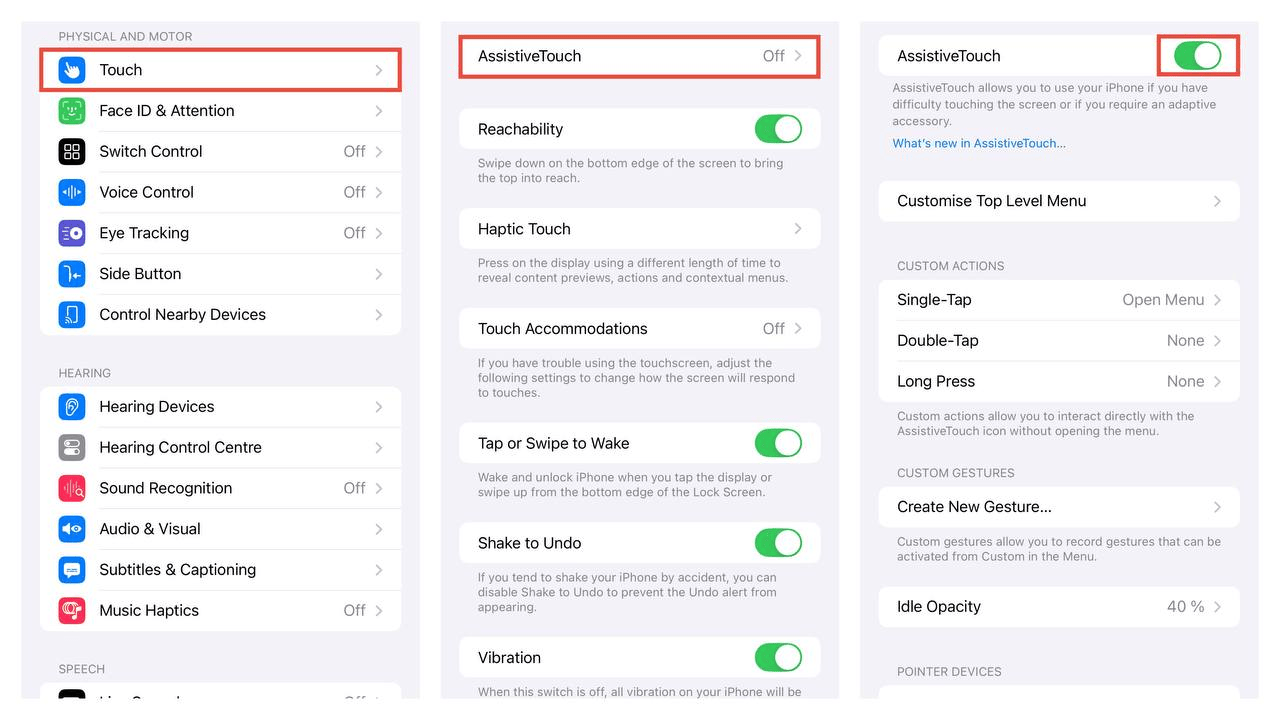The height and width of the screenshot is (720, 1280).
Task: Tap the blue Touch hand icon
Action: tap(72, 70)
